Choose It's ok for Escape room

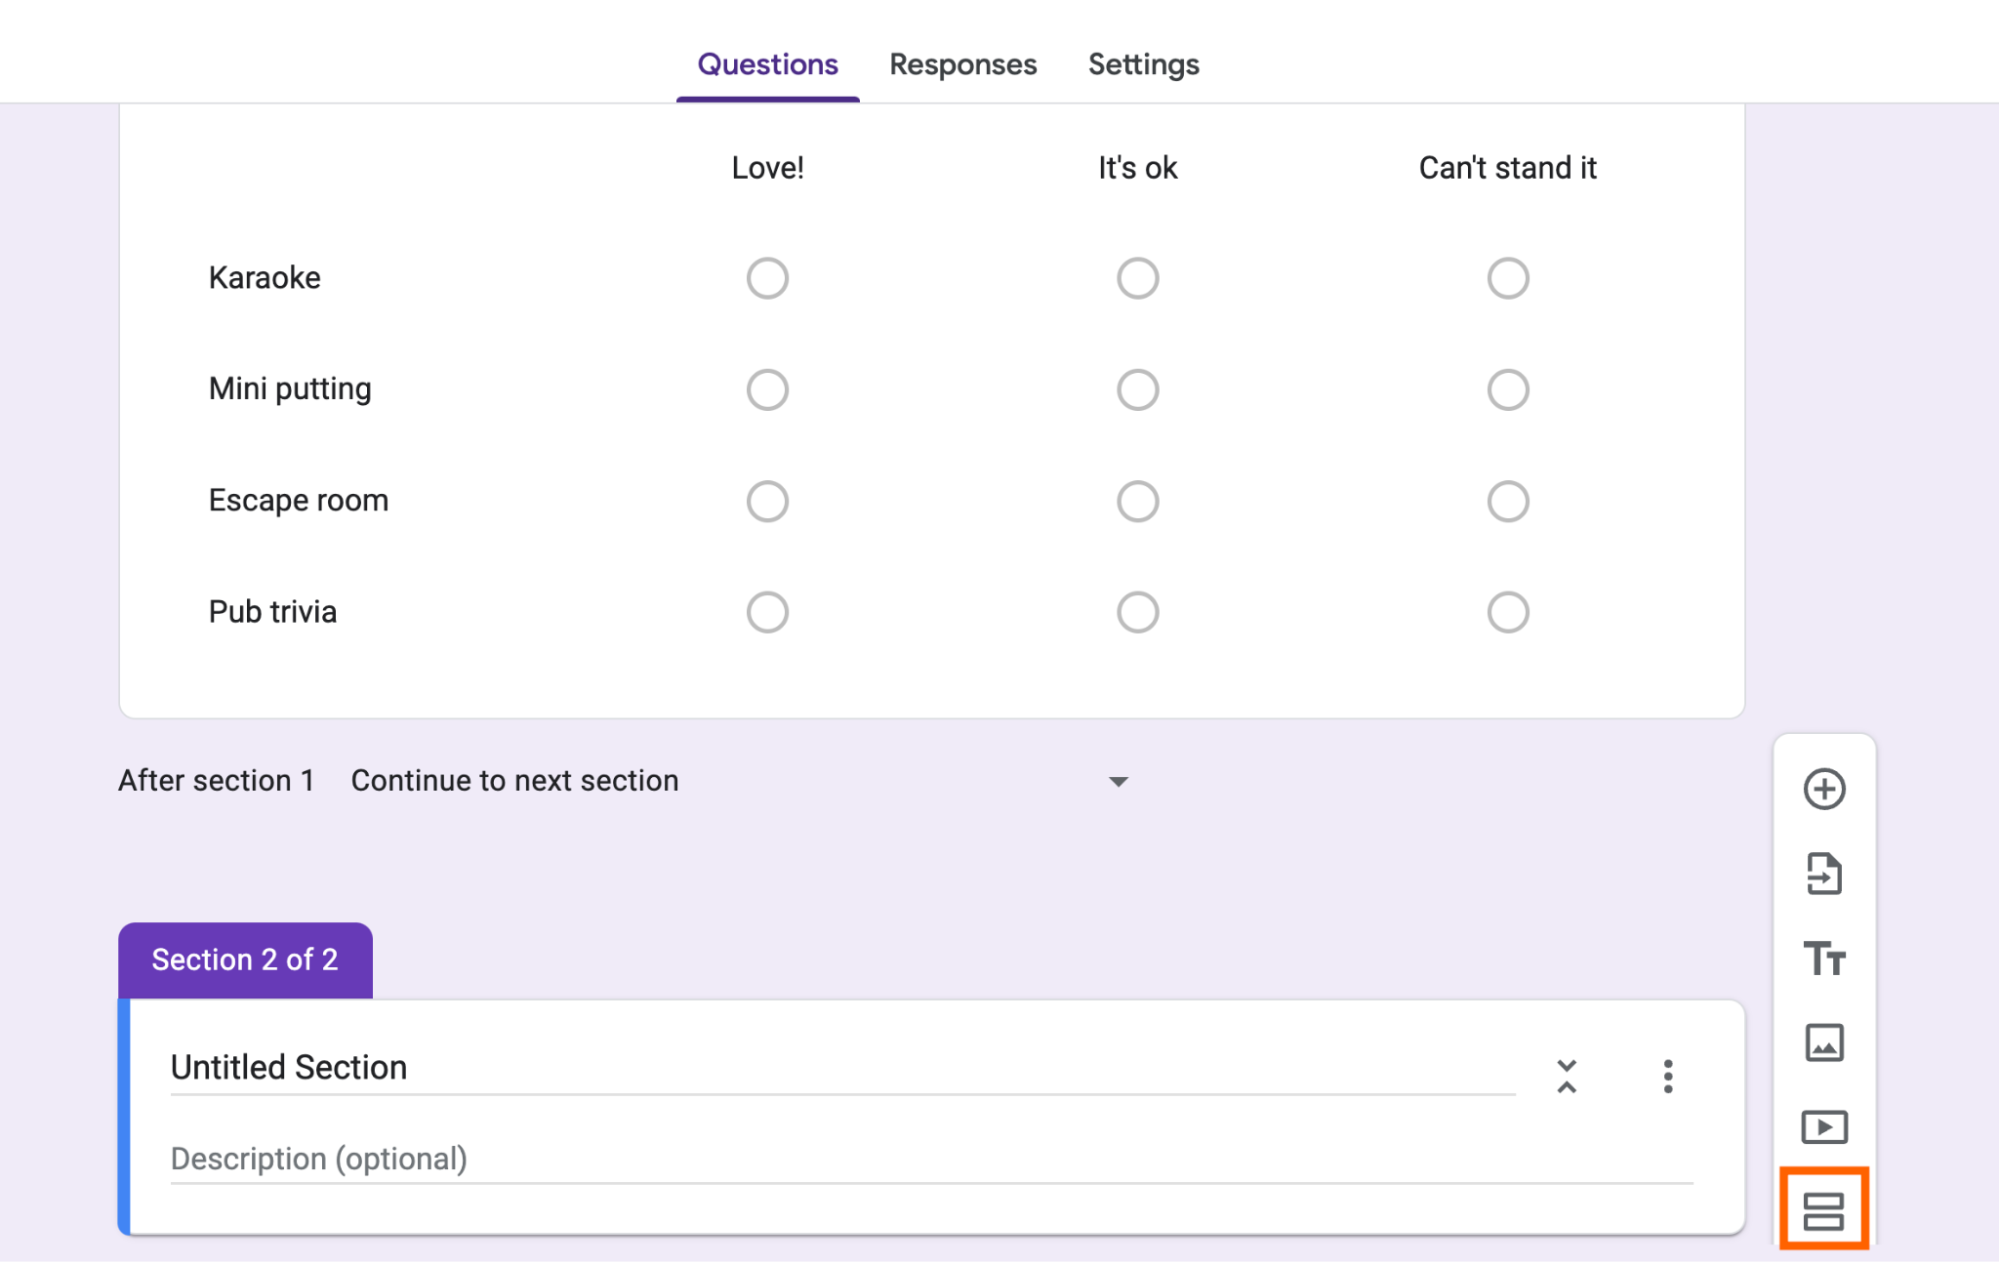click(x=1137, y=500)
